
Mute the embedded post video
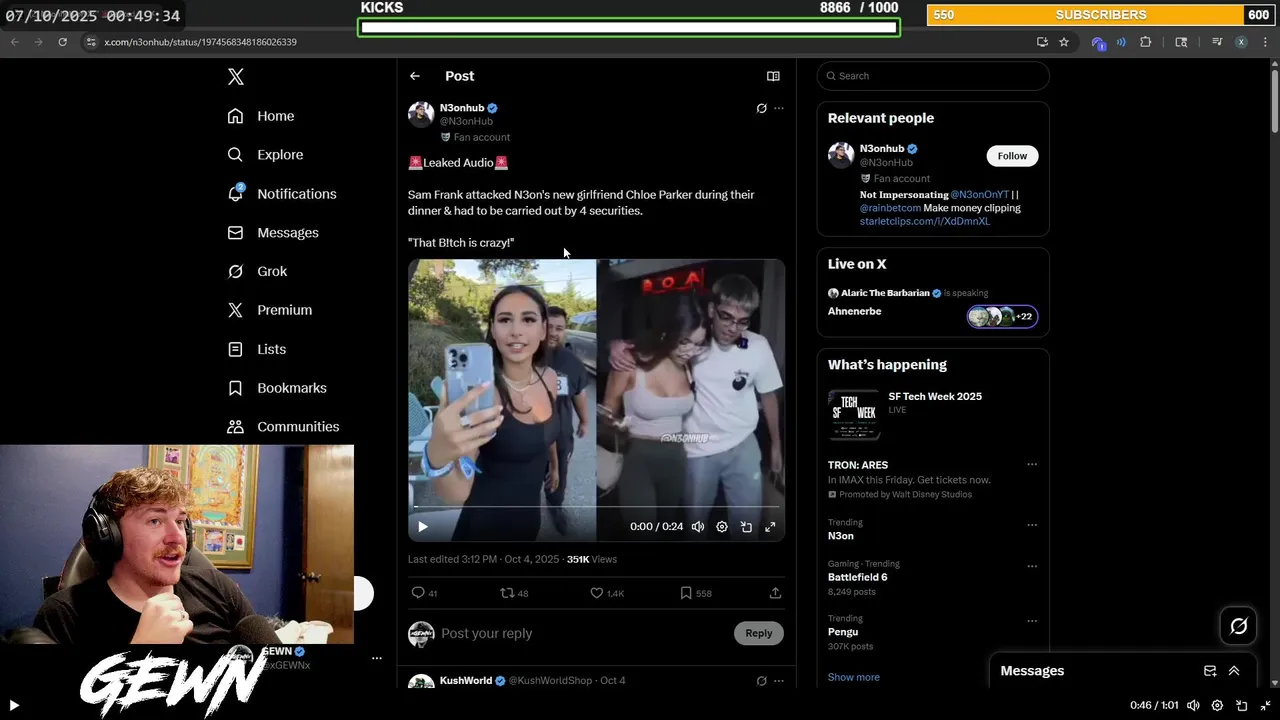[698, 527]
